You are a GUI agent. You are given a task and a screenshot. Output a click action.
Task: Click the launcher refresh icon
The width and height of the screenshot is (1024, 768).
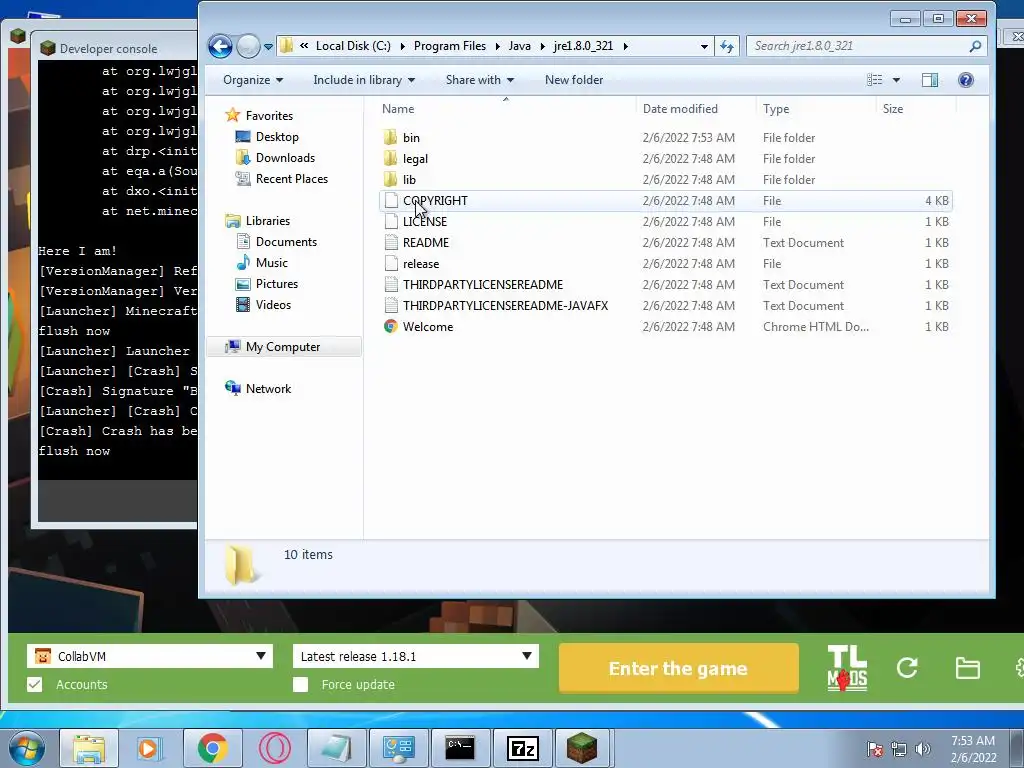(x=907, y=667)
